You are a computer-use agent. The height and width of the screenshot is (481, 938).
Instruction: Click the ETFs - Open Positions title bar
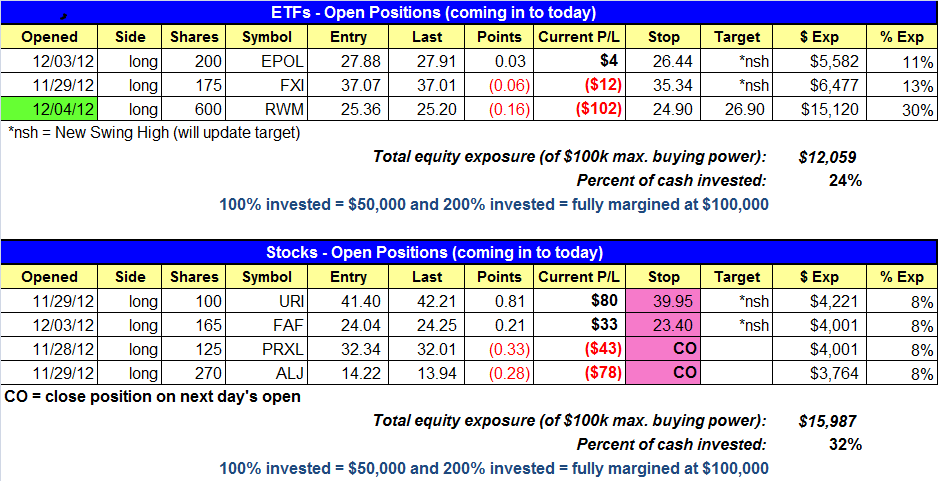click(x=468, y=12)
